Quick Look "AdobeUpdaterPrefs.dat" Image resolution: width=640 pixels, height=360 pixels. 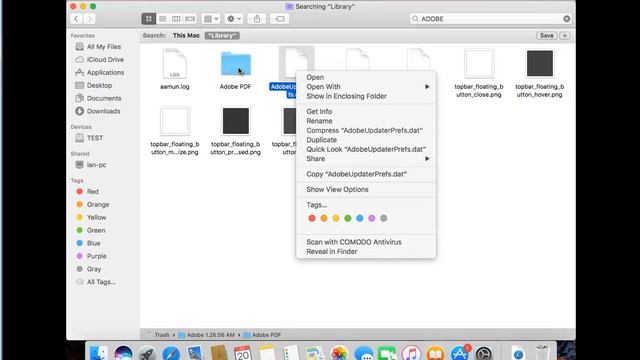click(366, 149)
